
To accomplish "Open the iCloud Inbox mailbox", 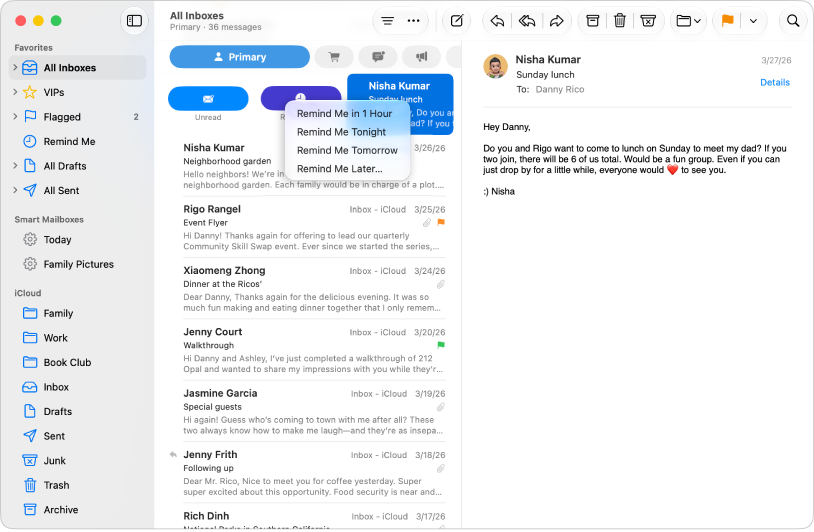I will pos(78,387).
